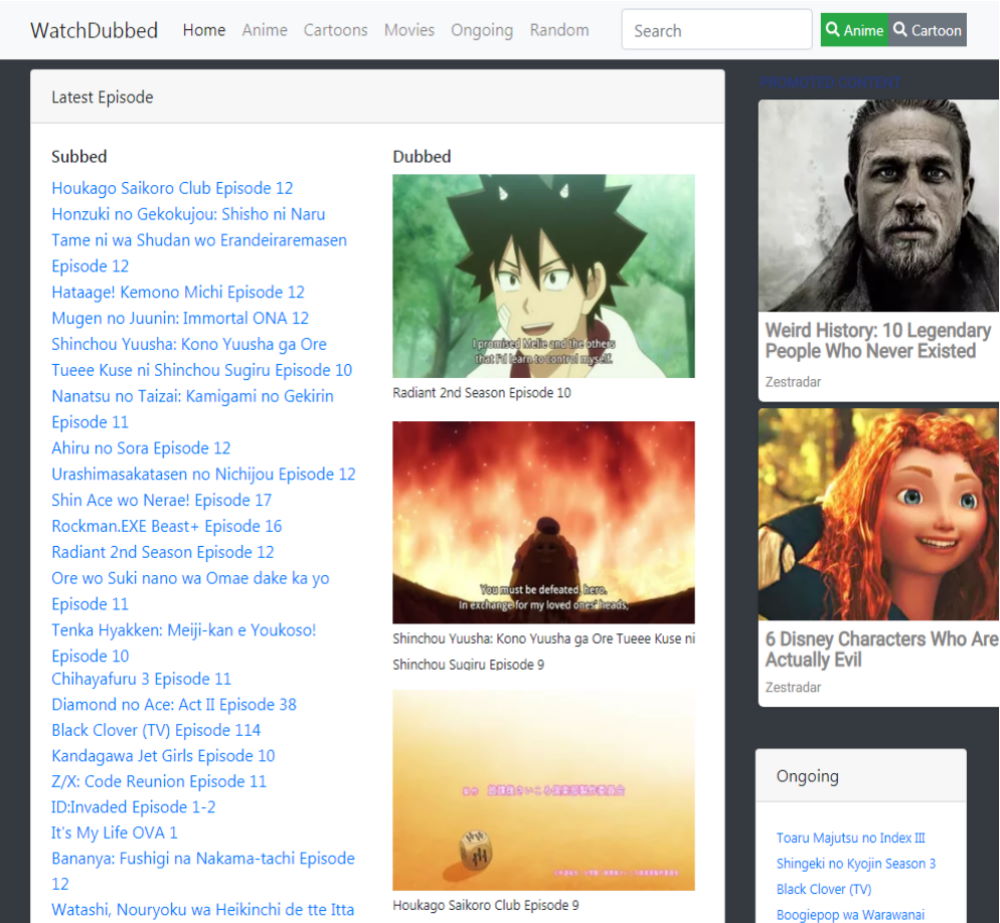Click Shinchou Yuusha Episode 9 dubbed caption
This screenshot has height=923, width=1000.
coord(544,651)
